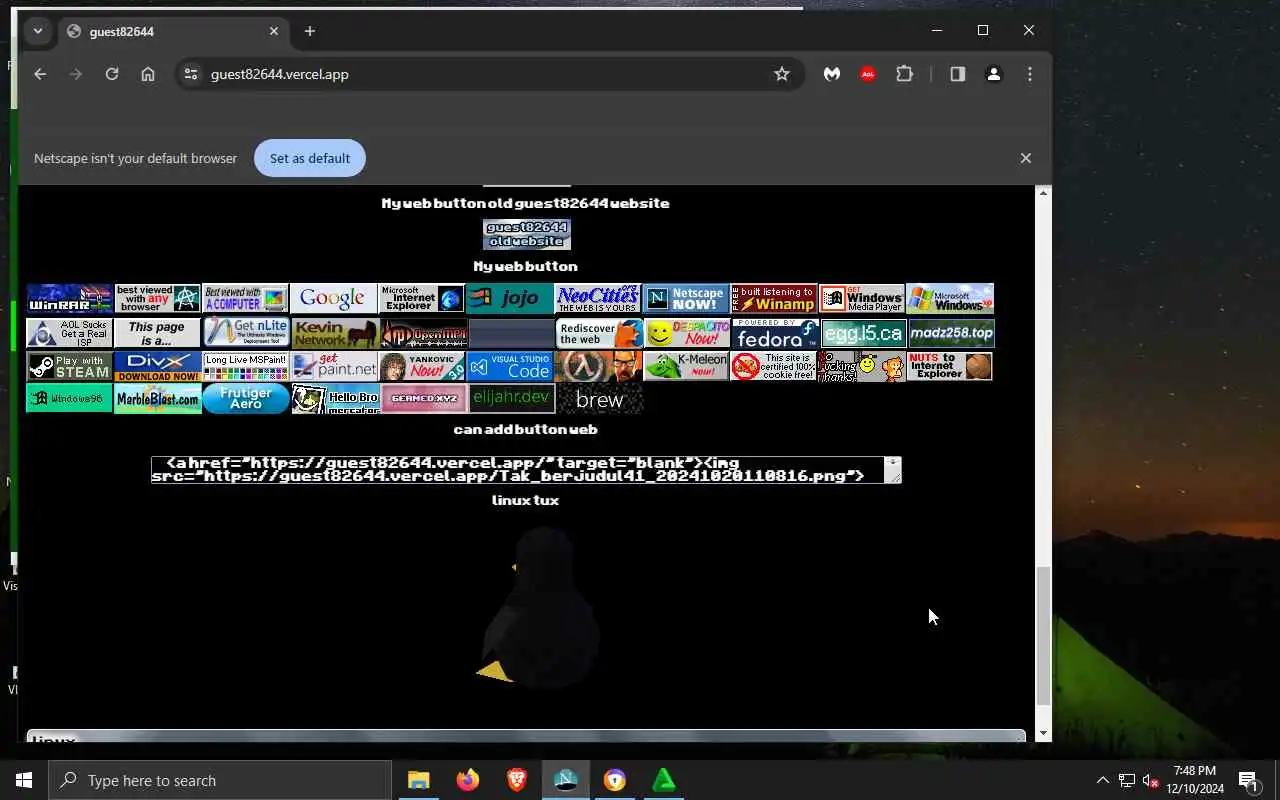Visit the elijahr.dev web button
This screenshot has width=1280, height=800.
click(x=511, y=398)
